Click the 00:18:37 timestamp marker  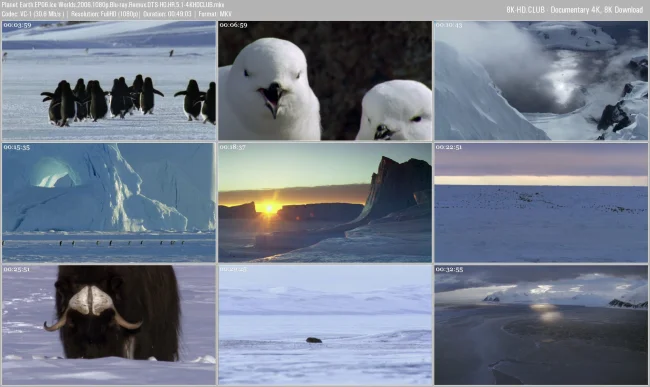point(233,147)
